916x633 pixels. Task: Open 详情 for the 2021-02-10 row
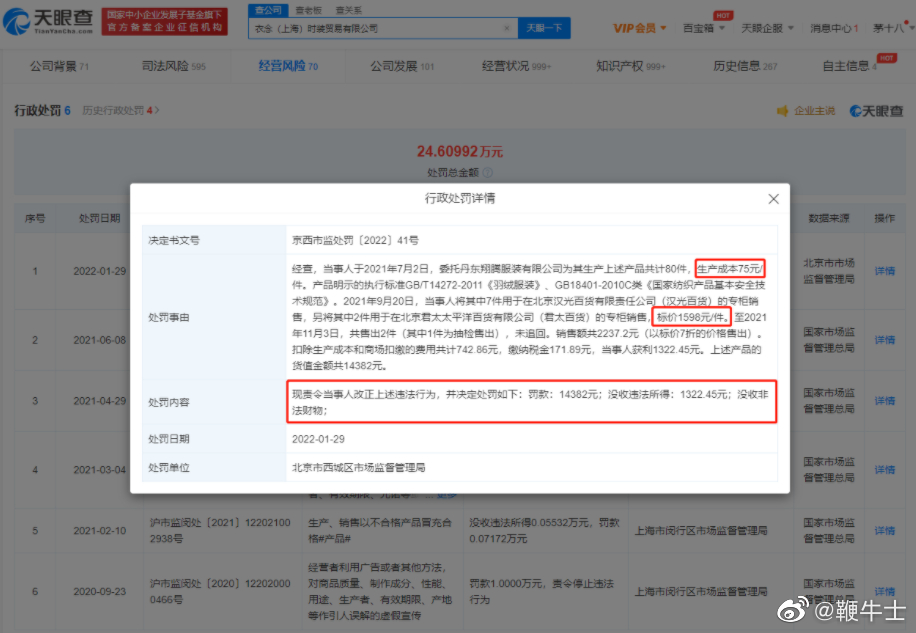click(884, 530)
